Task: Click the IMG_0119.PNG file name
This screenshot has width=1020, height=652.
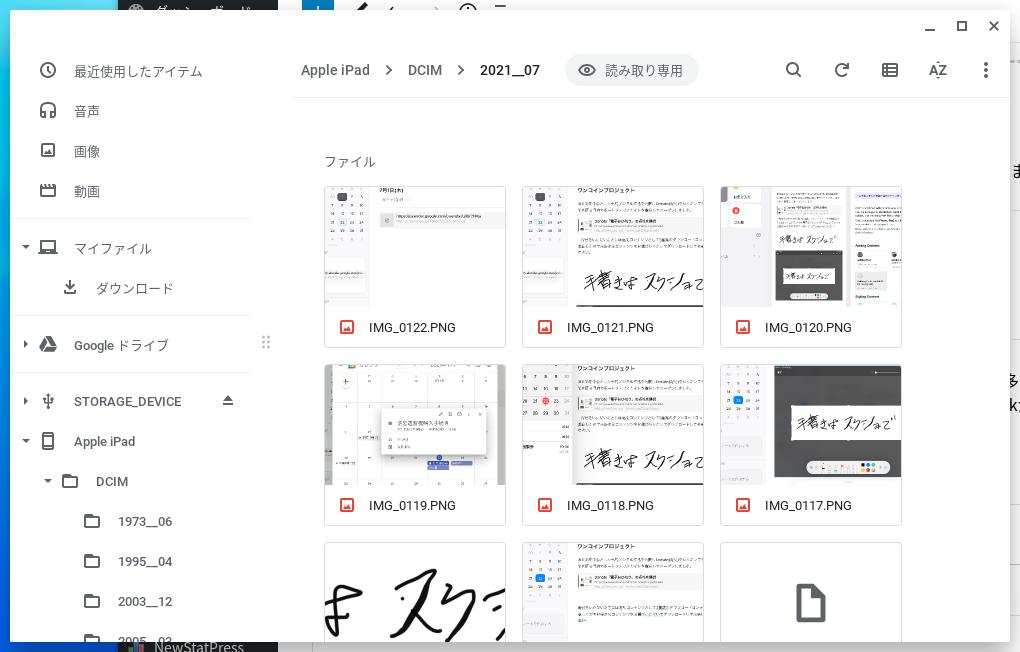Action: tap(412, 506)
